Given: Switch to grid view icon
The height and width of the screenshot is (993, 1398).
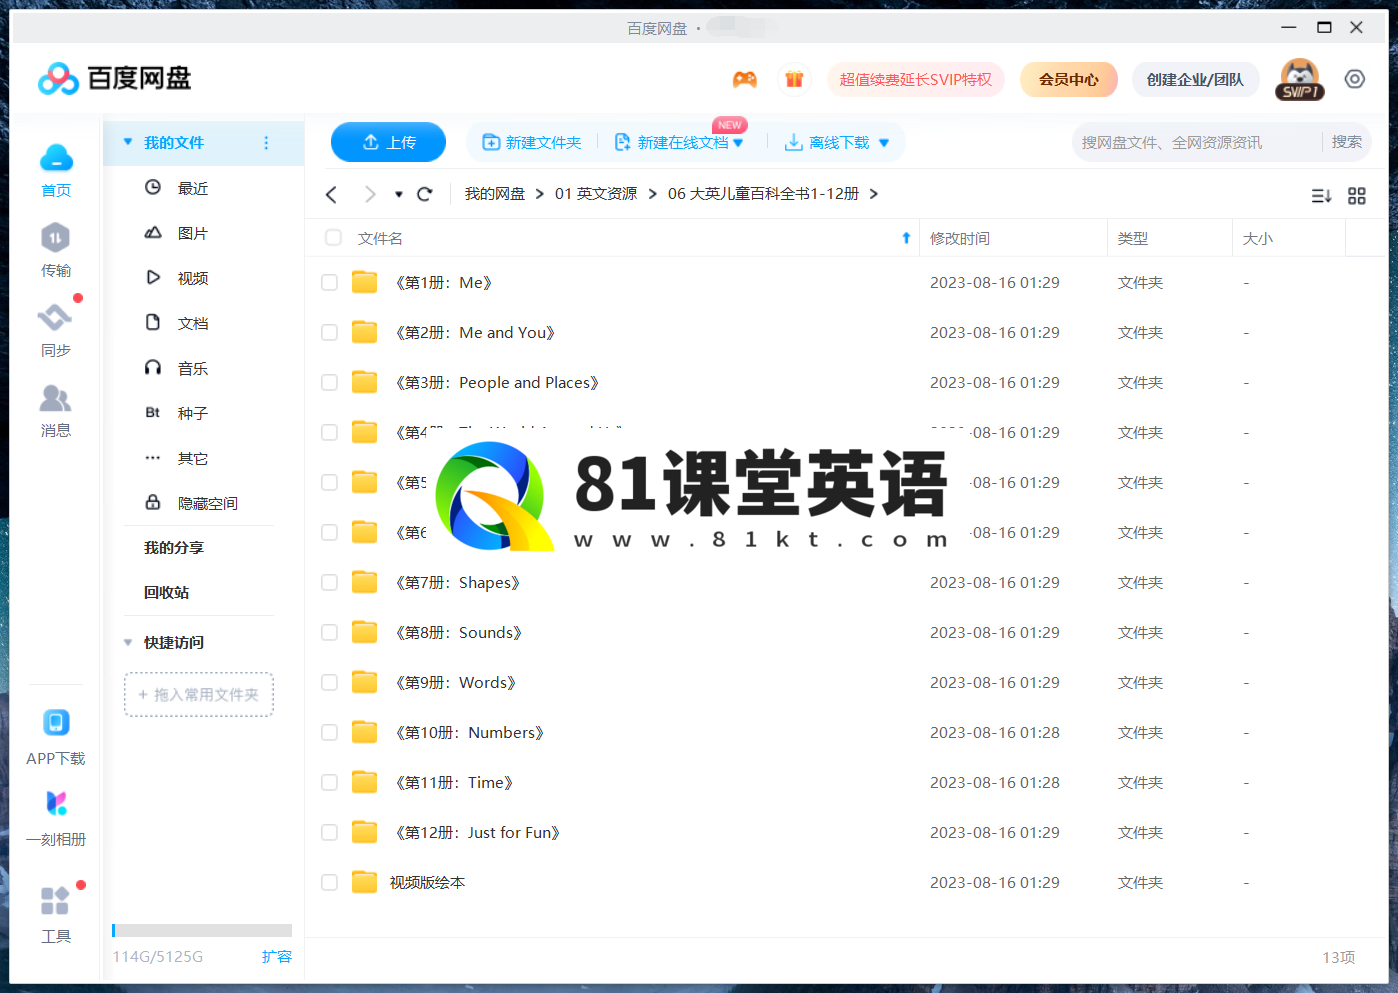Looking at the screenshot, I should tap(1357, 196).
